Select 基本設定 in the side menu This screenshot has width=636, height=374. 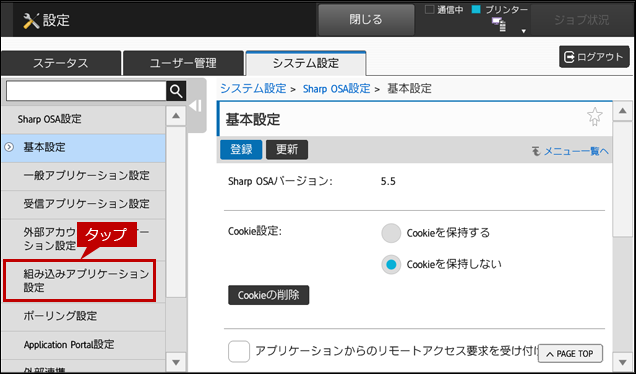click(x=83, y=148)
